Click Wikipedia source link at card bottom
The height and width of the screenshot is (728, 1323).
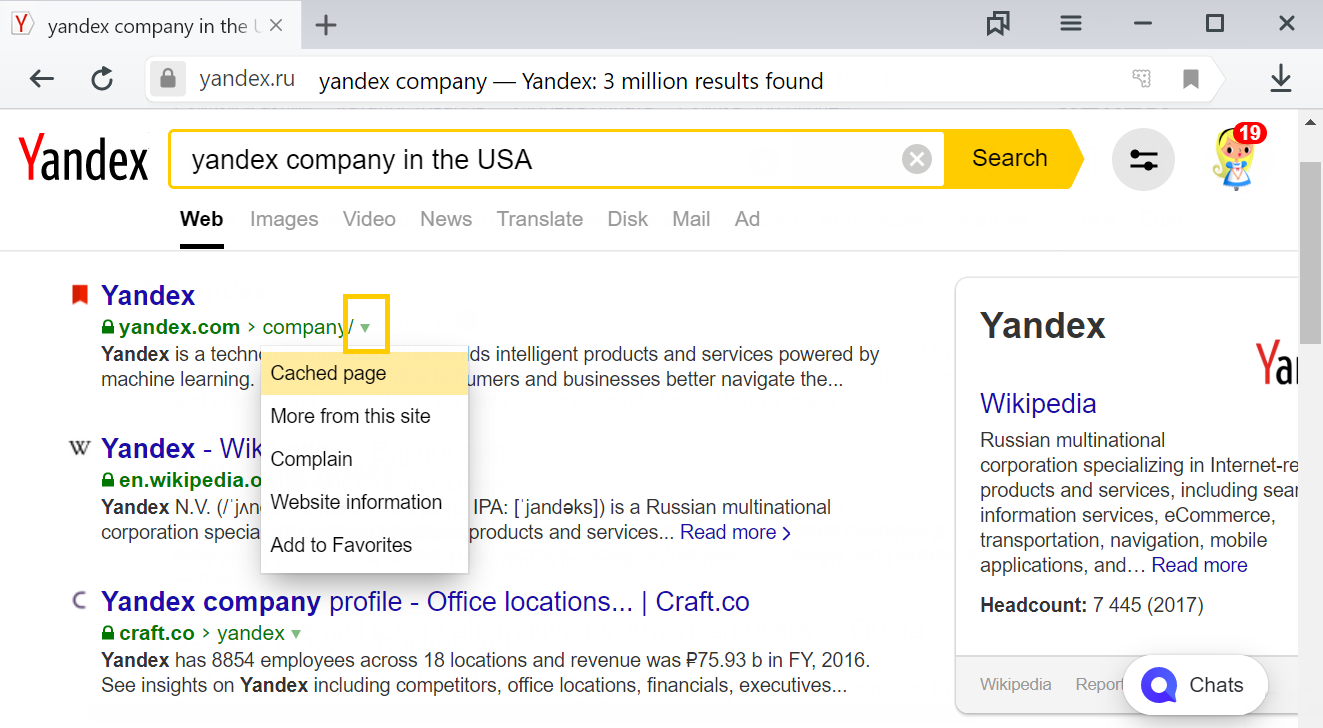pos(1015,684)
